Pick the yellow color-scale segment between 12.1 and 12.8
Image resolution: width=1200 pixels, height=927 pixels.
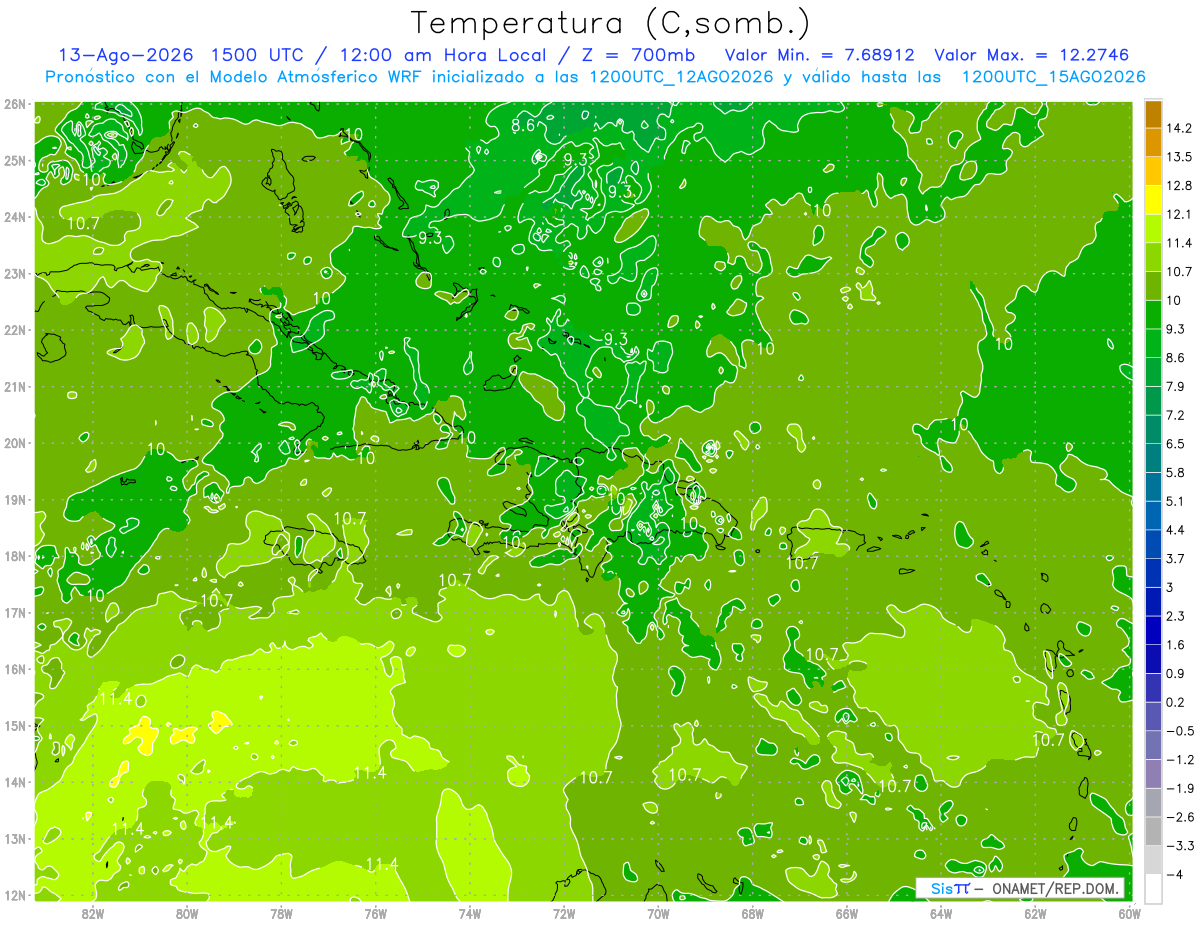pos(1152,200)
